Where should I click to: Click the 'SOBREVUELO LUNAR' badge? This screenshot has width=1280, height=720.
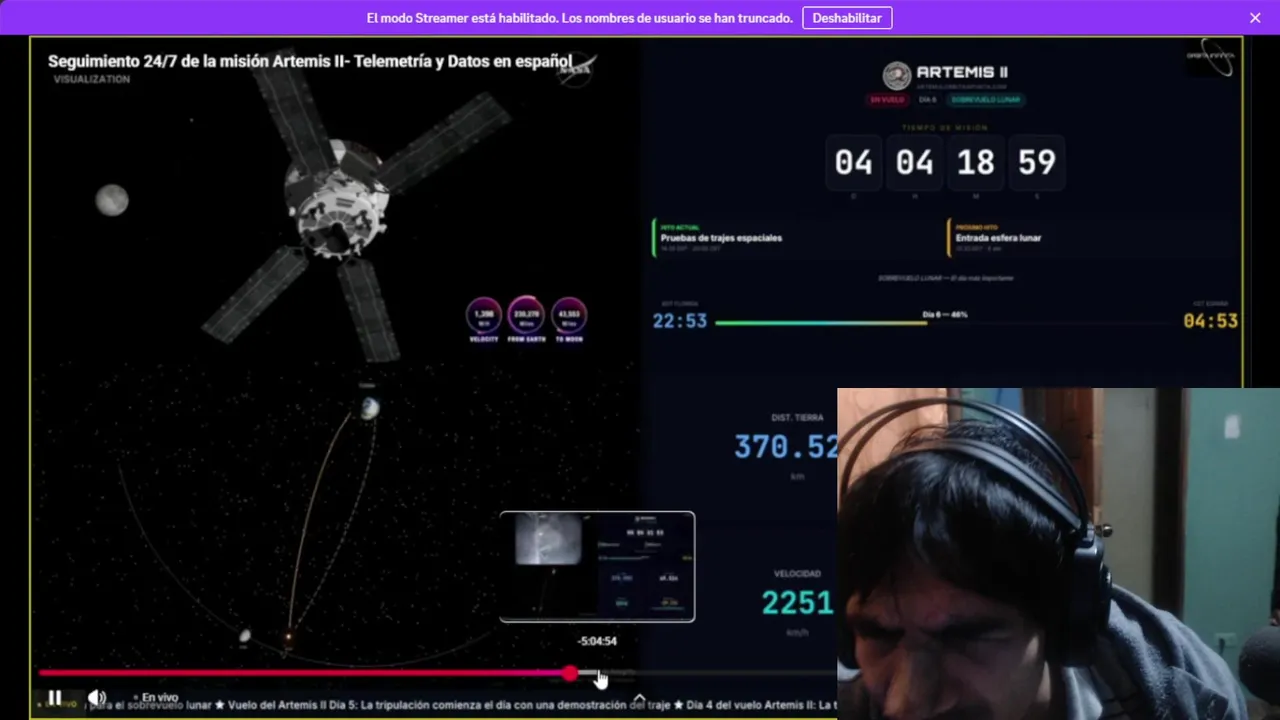tap(986, 99)
